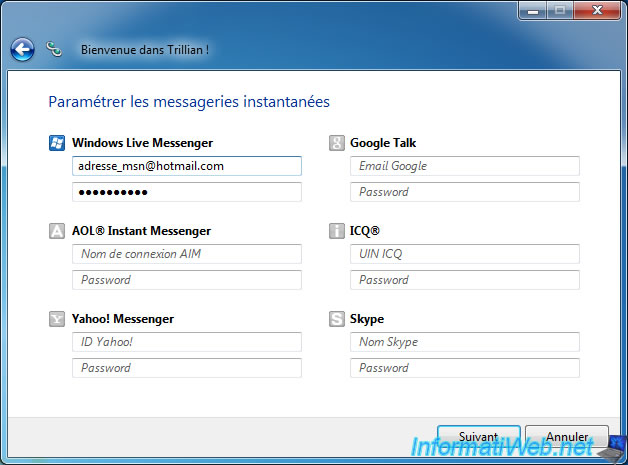Go back with the blue arrow button
628x465 pixels.
coord(22,50)
